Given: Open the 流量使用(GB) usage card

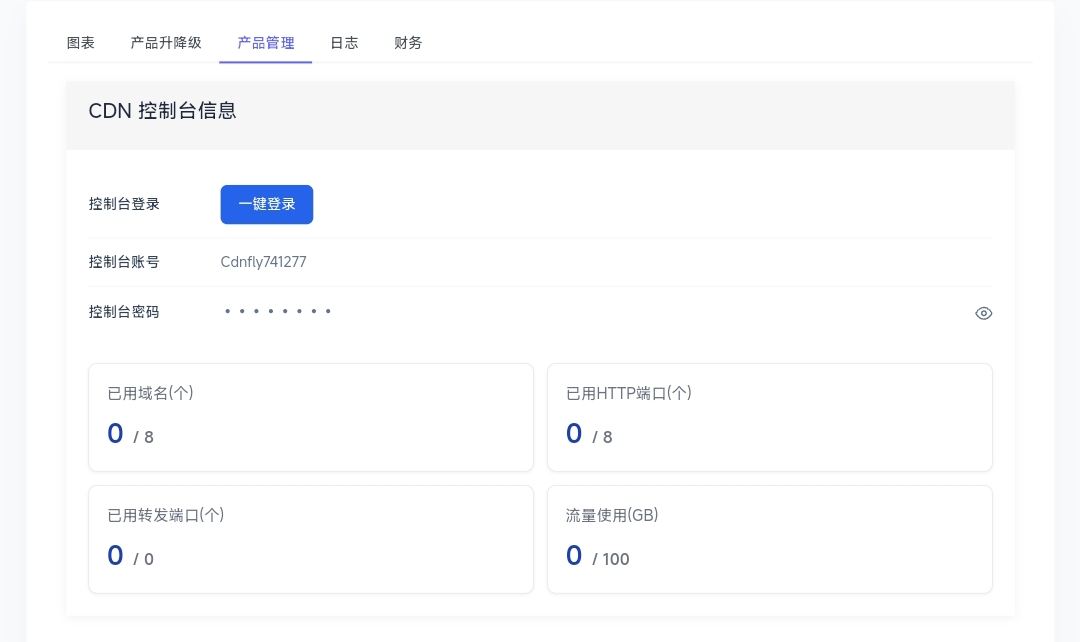Looking at the screenshot, I should pyautogui.click(x=770, y=538).
